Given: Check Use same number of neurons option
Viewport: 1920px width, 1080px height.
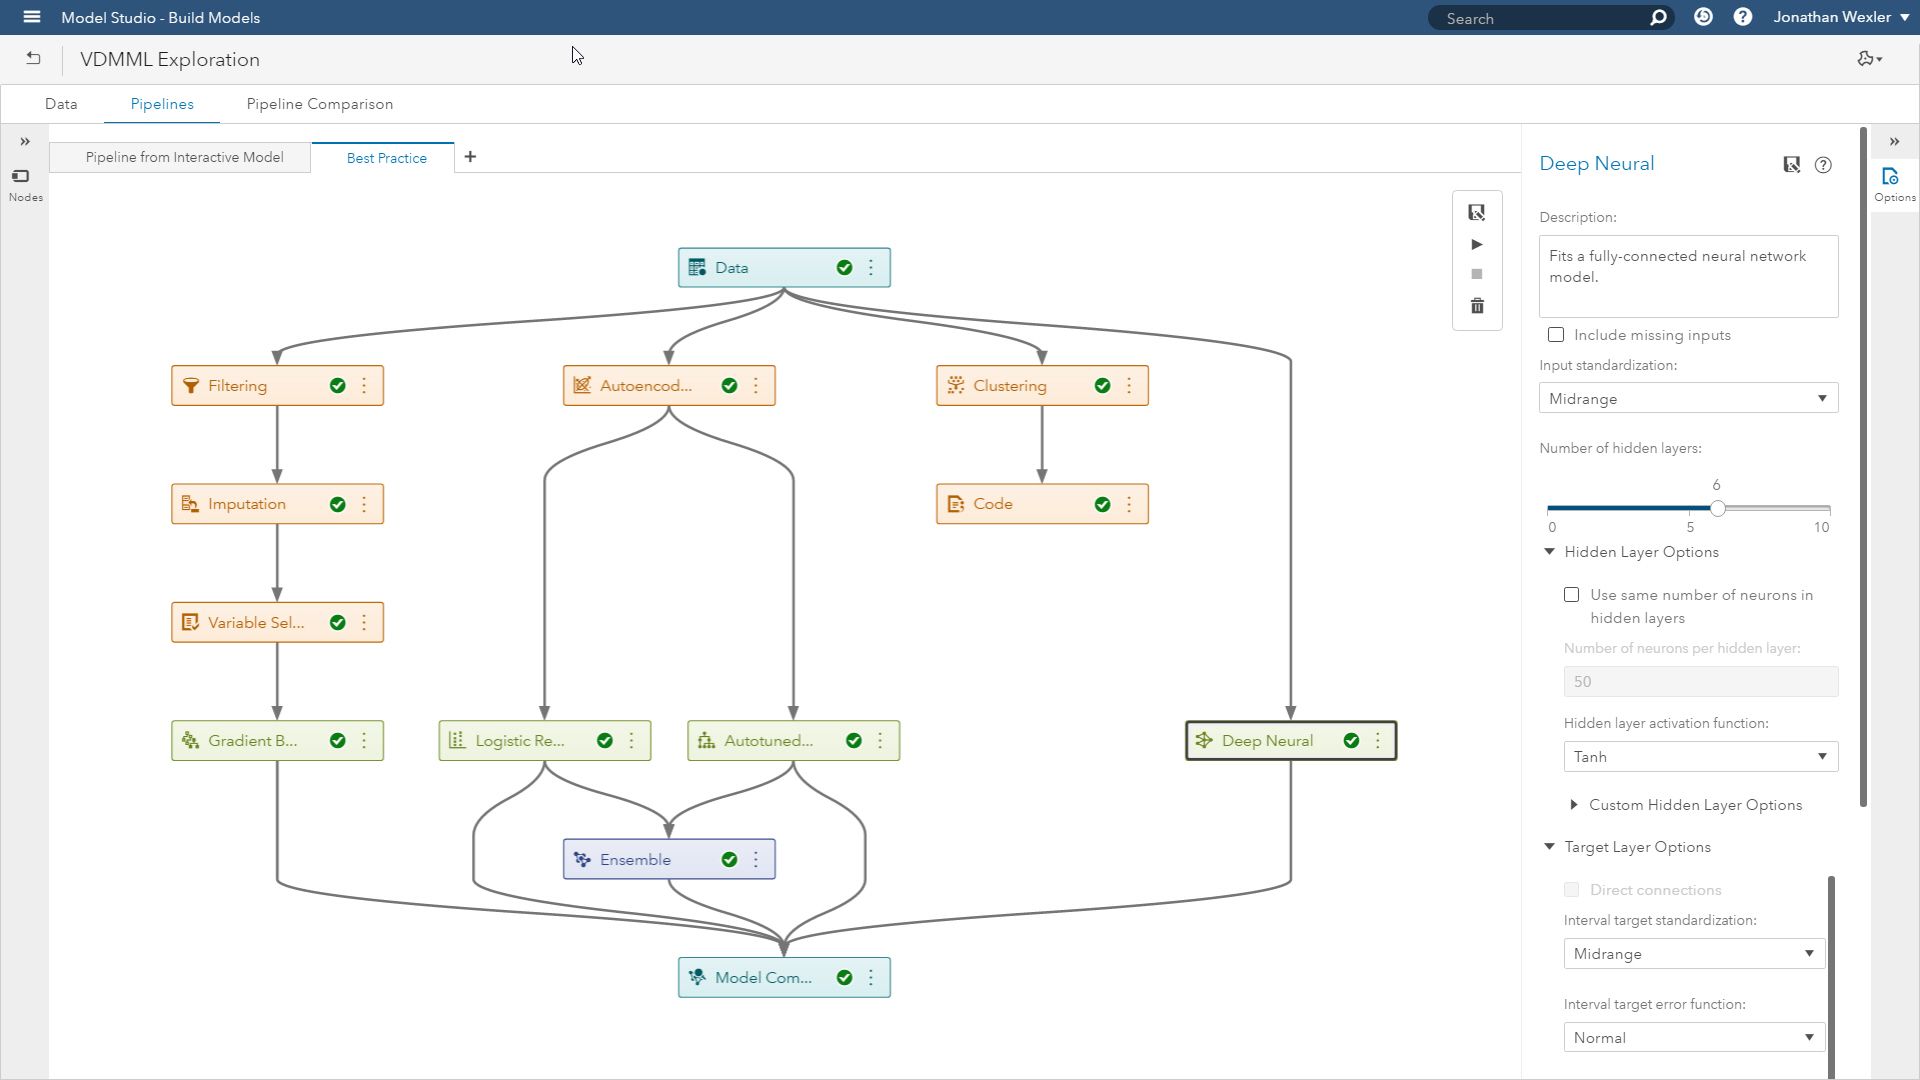Looking at the screenshot, I should (1572, 595).
